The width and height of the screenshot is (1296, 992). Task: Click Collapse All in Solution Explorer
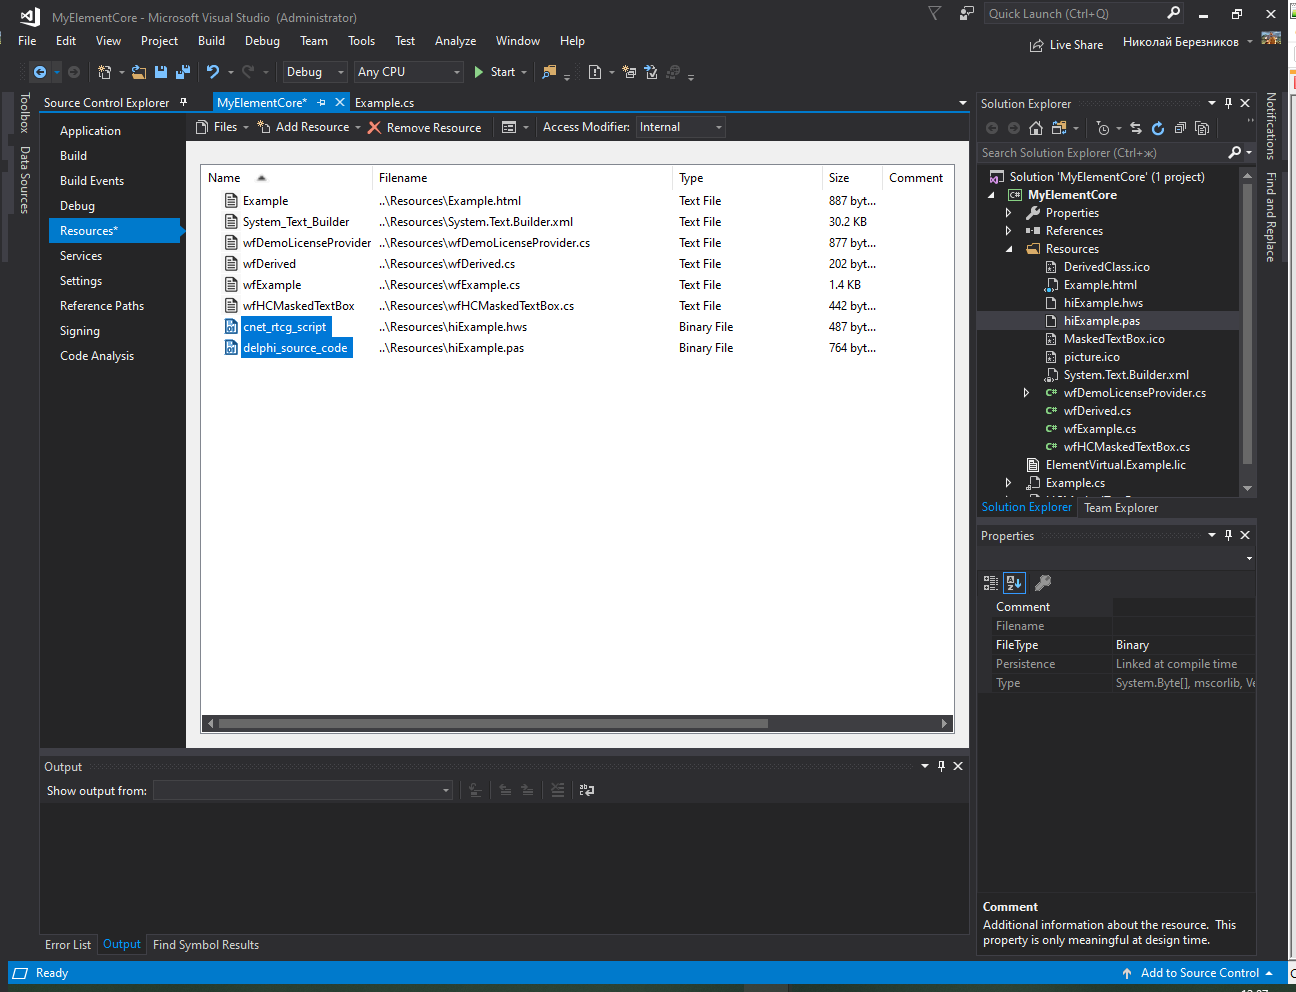click(1180, 128)
